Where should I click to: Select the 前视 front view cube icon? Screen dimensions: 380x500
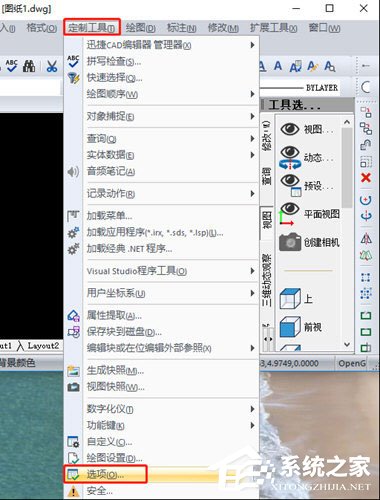click(290, 327)
